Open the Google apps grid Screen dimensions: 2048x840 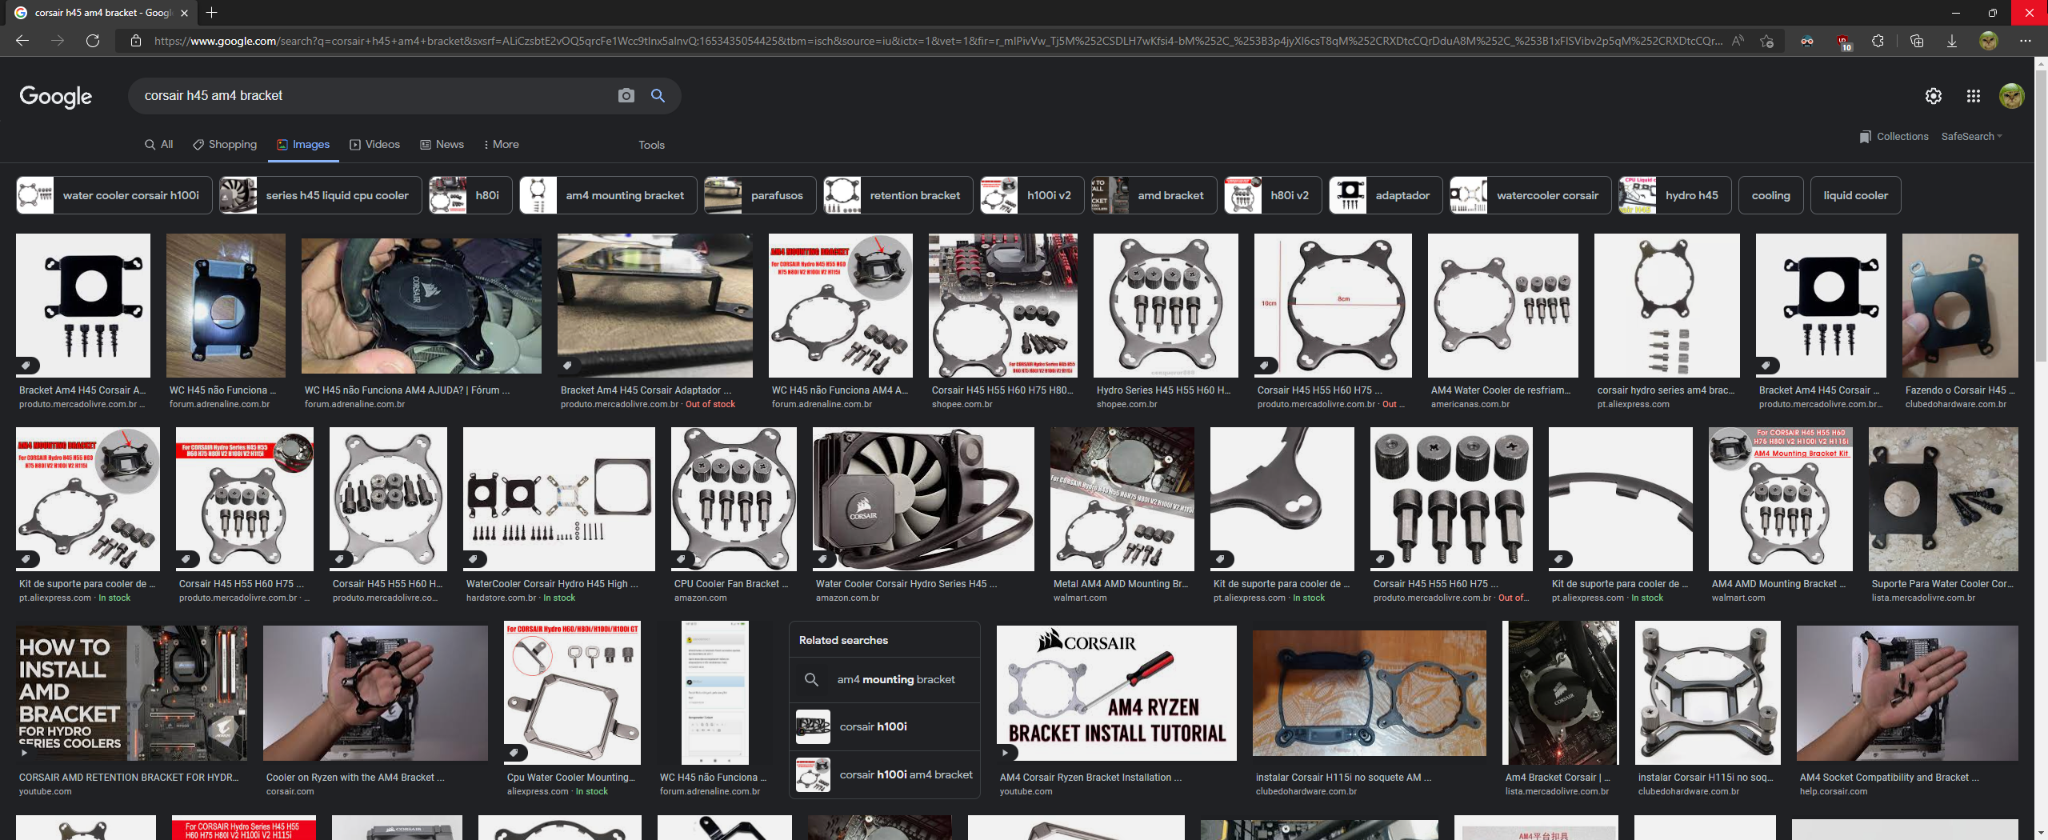pyautogui.click(x=1973, y=96)
